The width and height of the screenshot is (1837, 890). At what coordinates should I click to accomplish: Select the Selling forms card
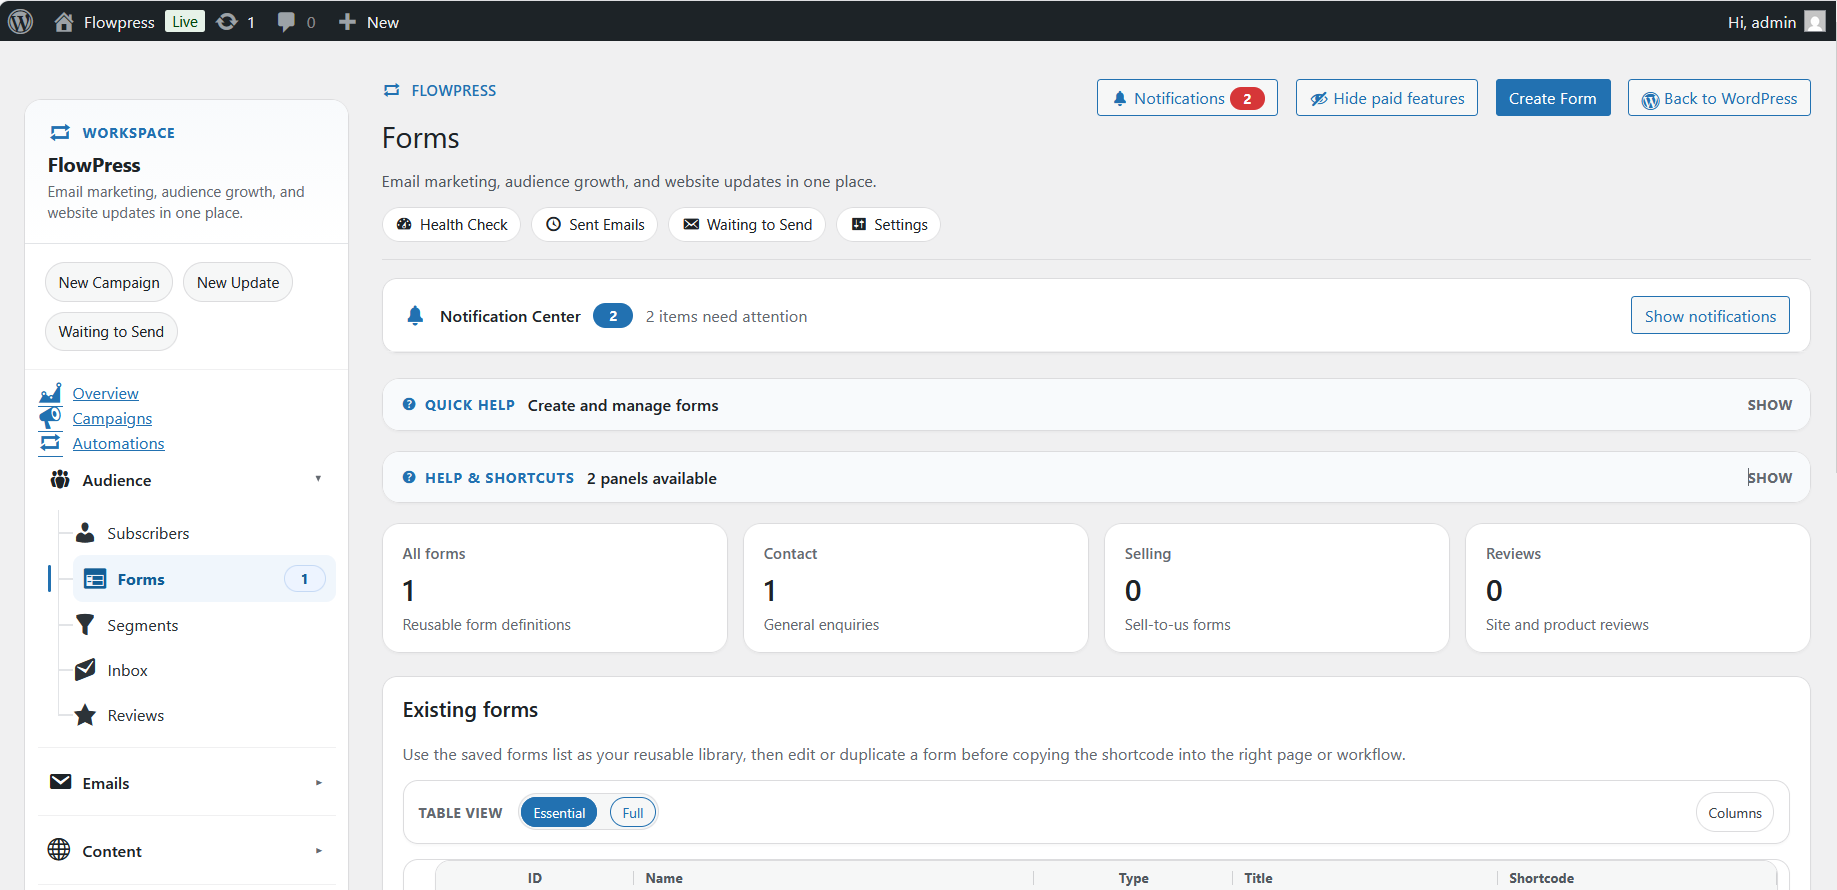tap(1277, 589)
